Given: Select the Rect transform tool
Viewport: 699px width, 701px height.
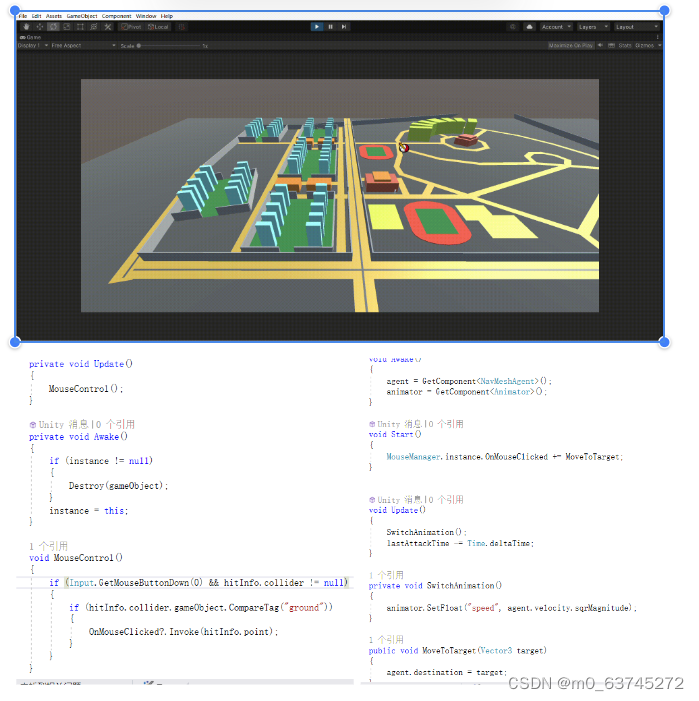Looking at the screenshot, I should pyautogui.click(x=80, y=27).
